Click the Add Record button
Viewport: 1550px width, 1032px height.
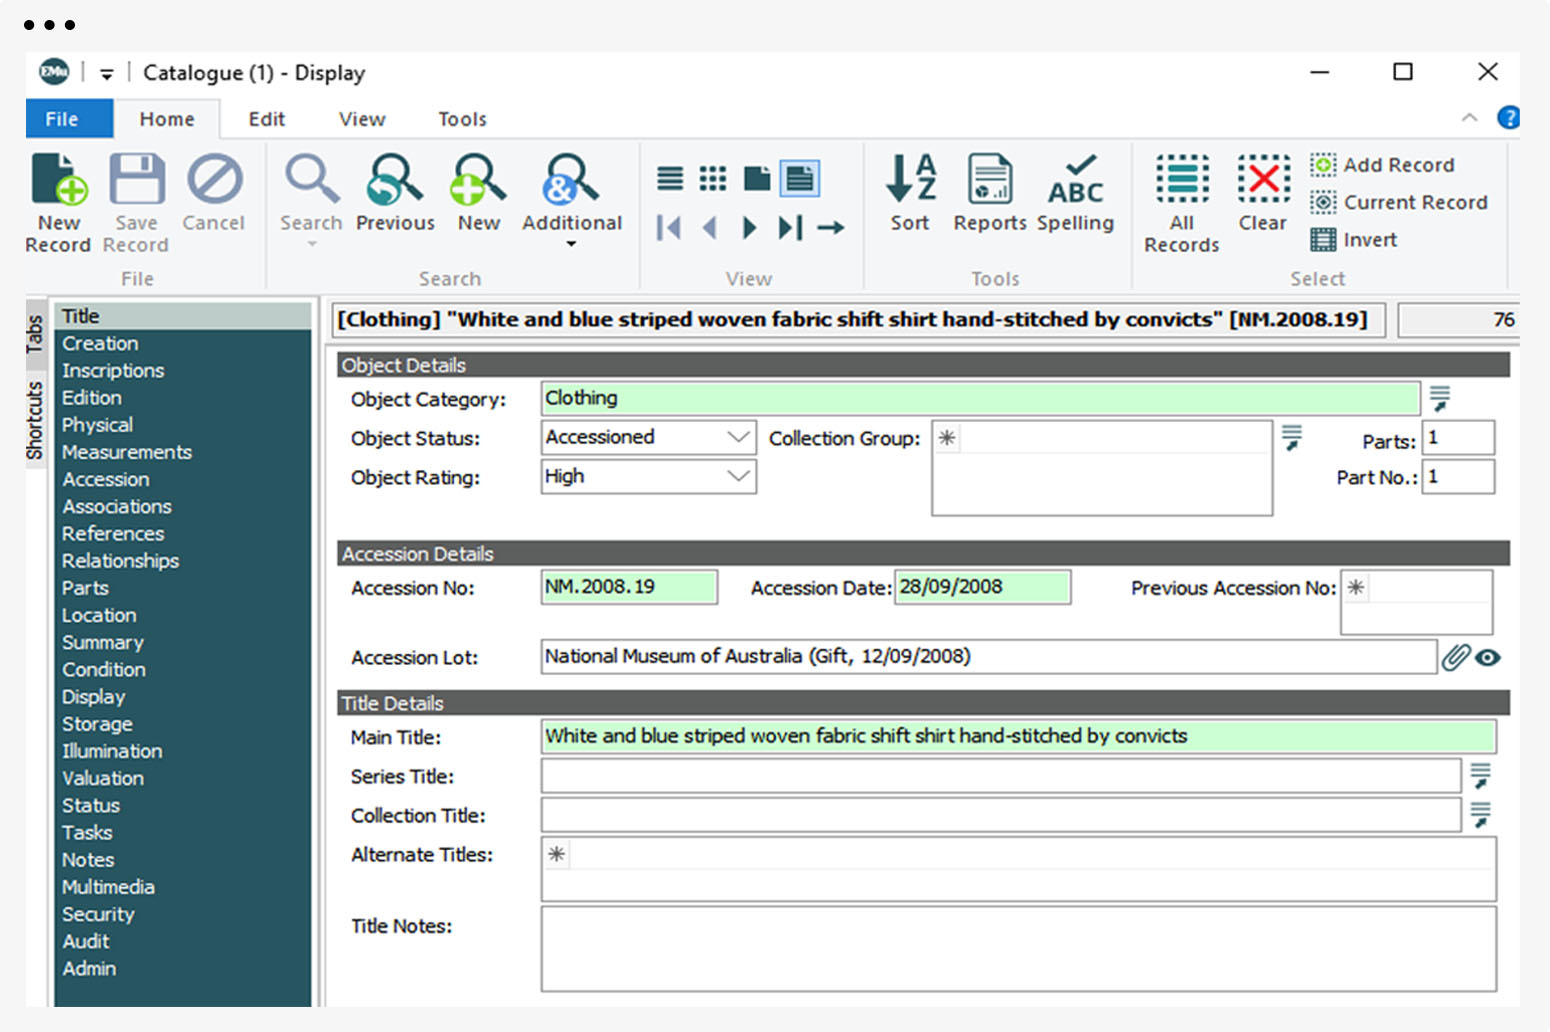[x=1384, y=165]
